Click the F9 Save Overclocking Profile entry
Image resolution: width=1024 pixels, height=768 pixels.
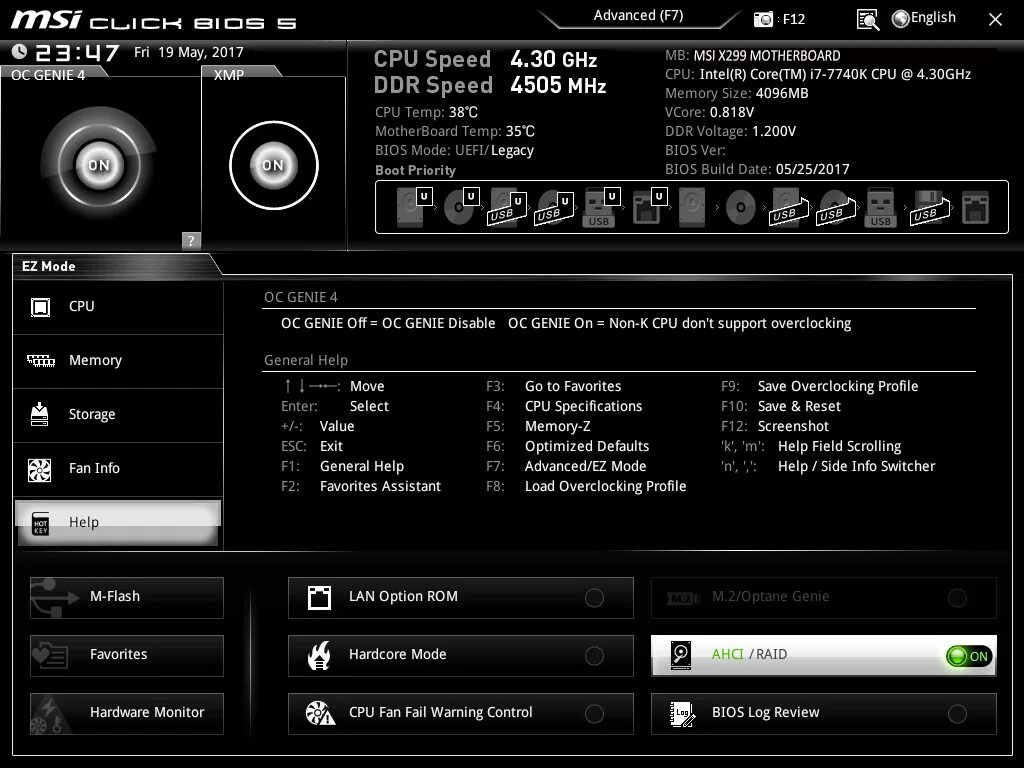point(819,386)
